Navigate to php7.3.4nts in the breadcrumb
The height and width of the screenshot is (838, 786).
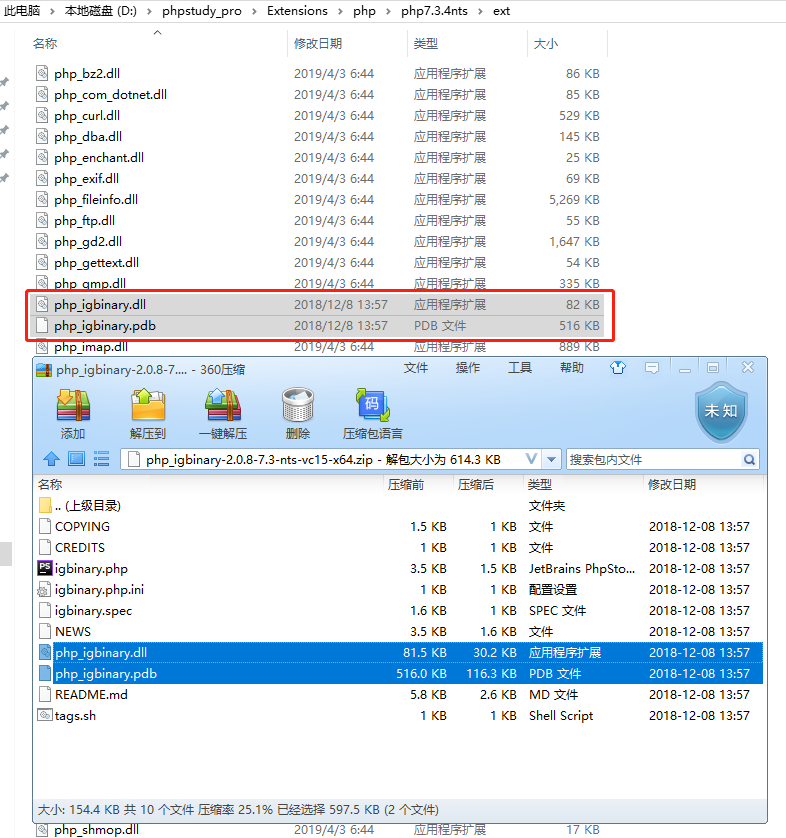434,11
